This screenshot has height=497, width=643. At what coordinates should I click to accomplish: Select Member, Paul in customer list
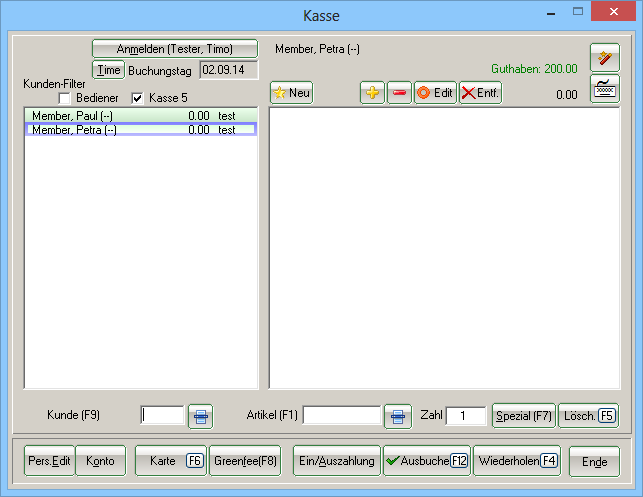(x=140, y=116)
